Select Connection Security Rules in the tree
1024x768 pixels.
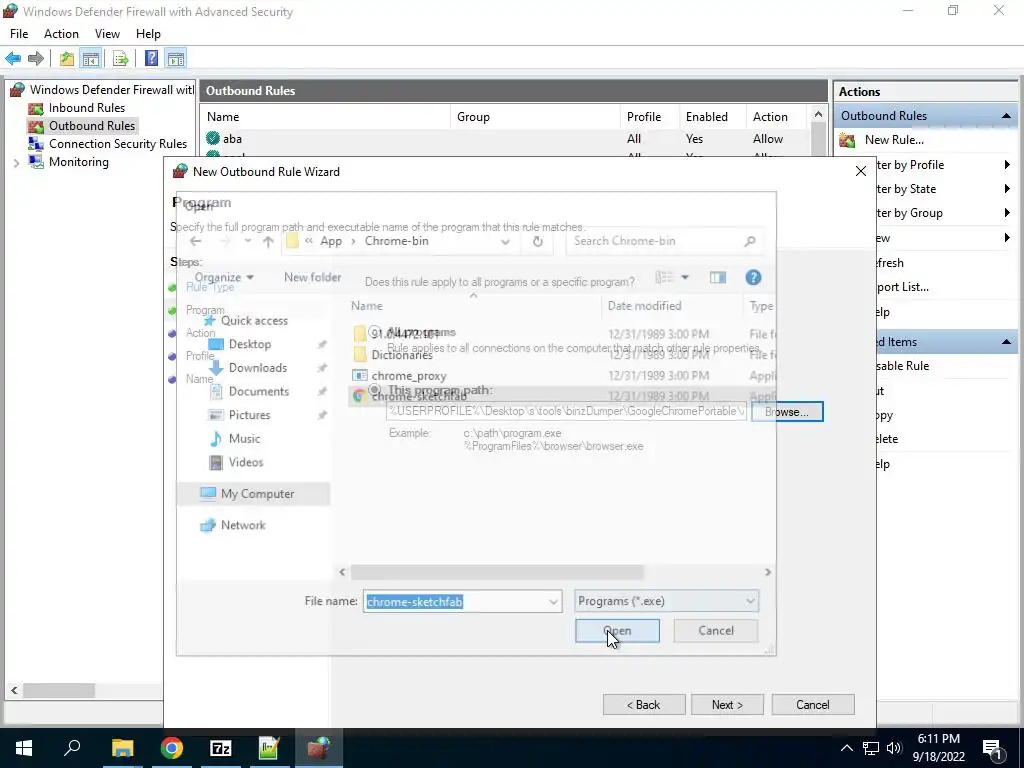(x=118, y=144)
